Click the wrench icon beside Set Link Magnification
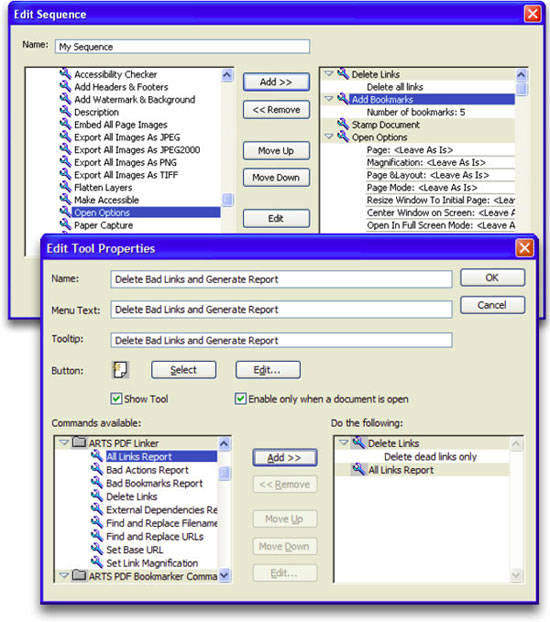The width and height of the screenshot is (550, 622). (97, 562)
